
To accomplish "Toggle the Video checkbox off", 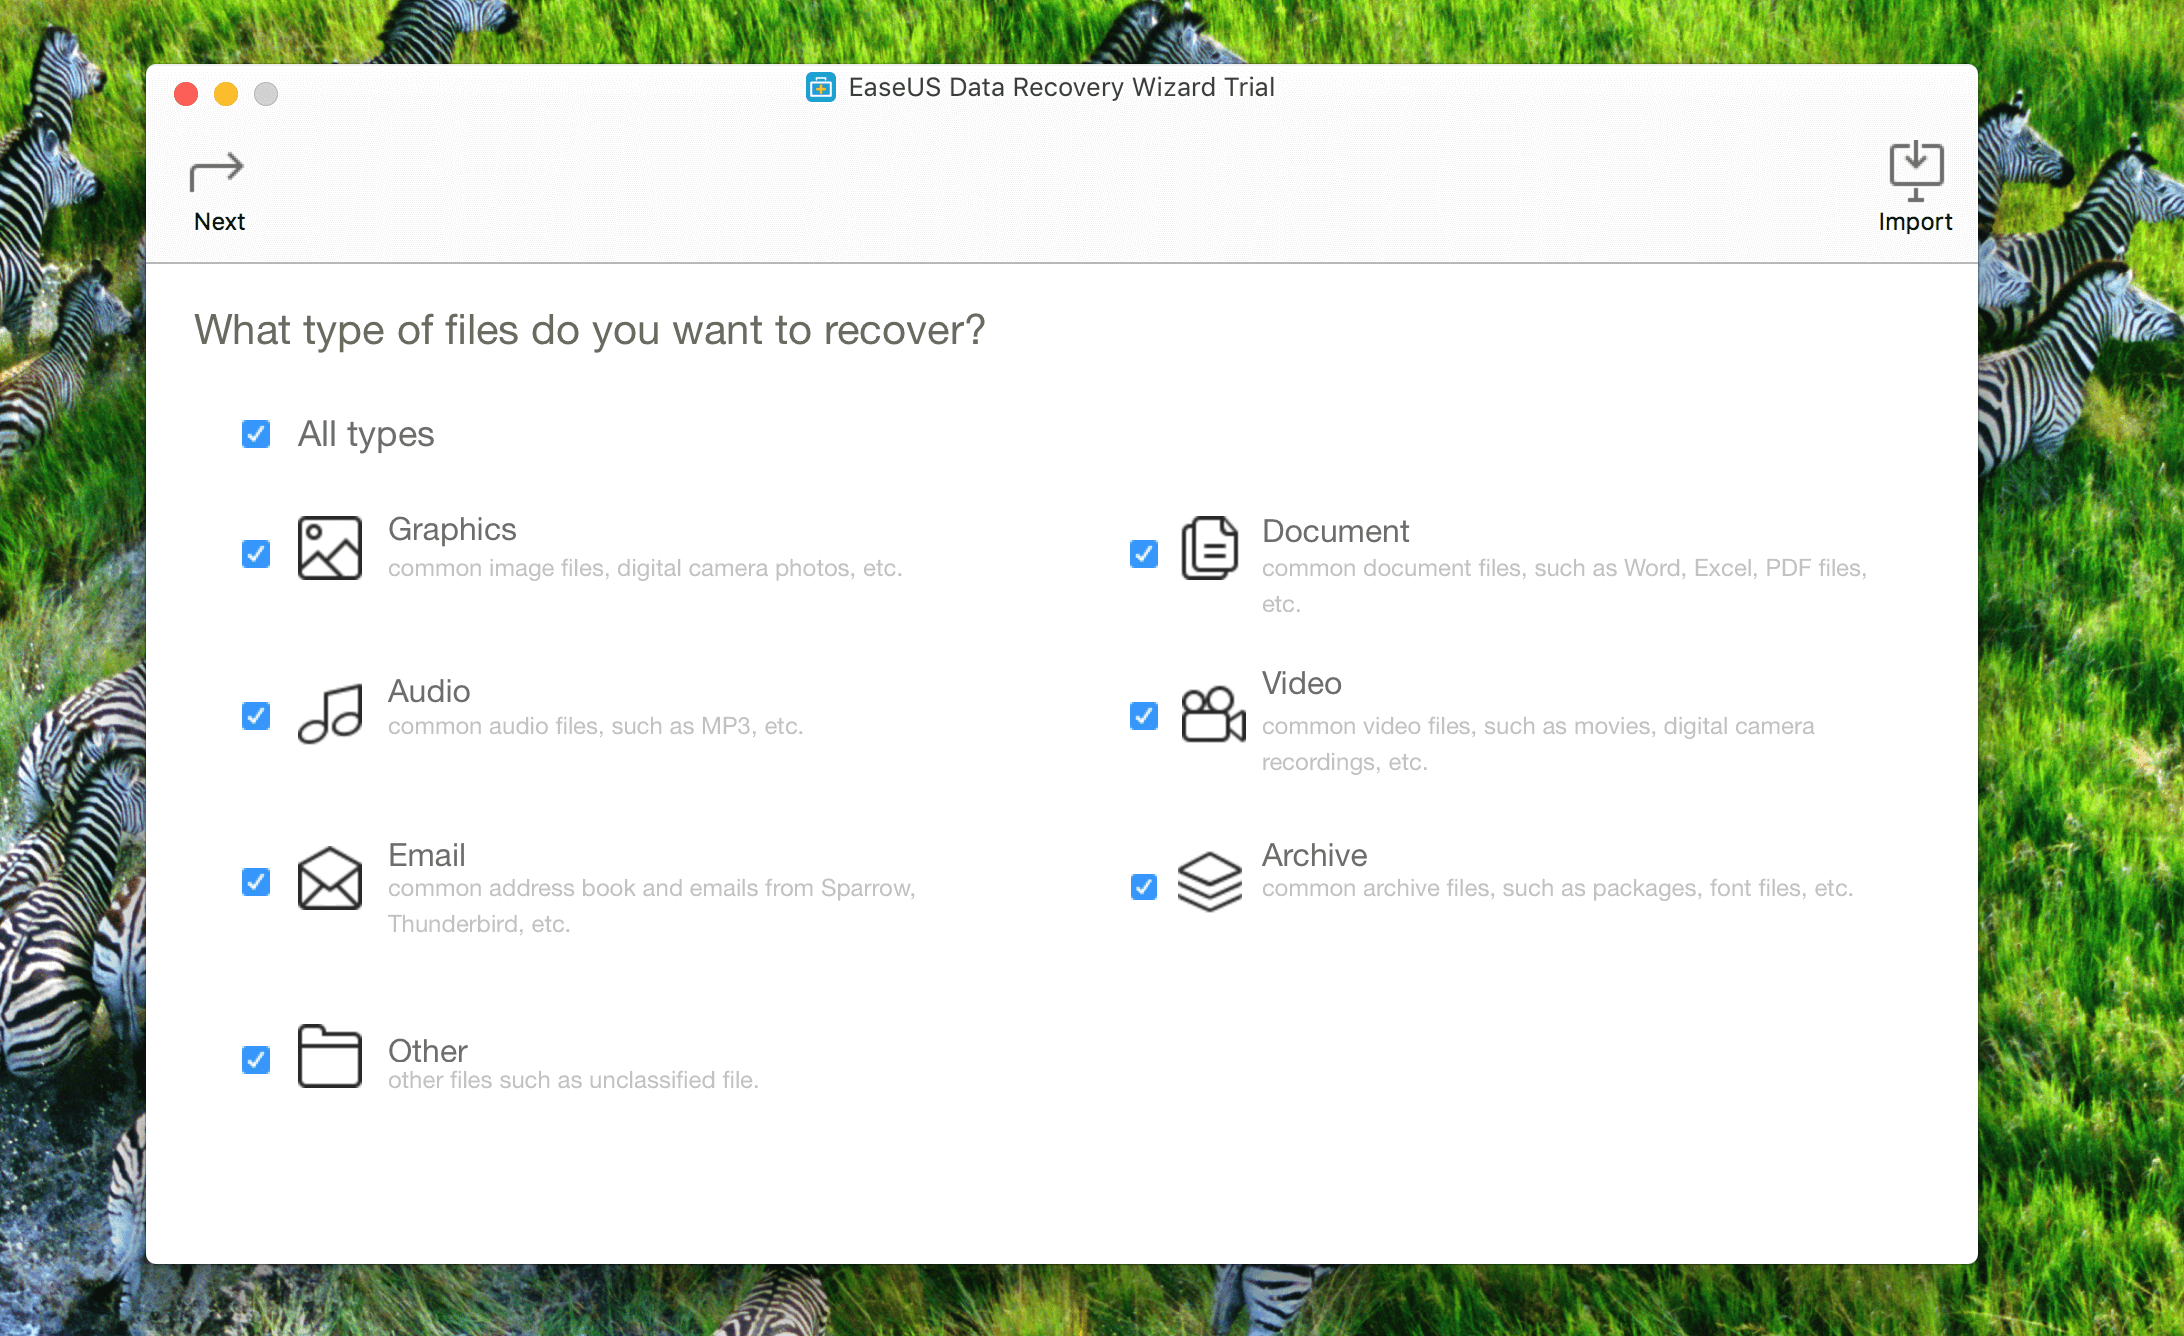I will [x=1144, y=716].
